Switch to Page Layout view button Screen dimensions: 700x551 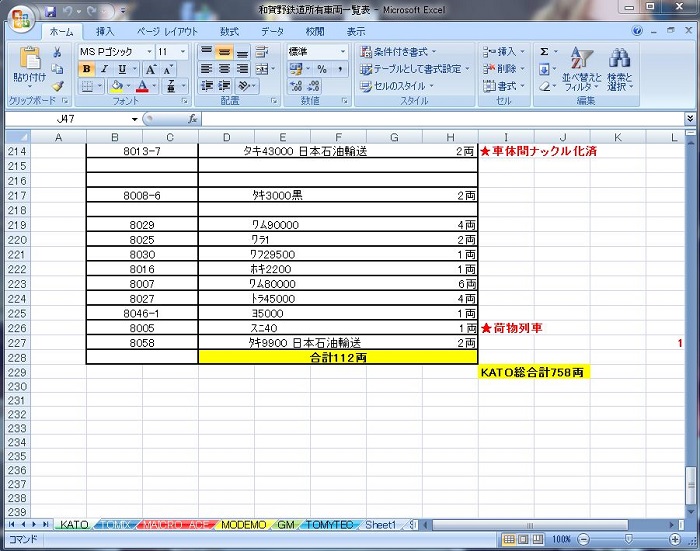coord(523,539)
